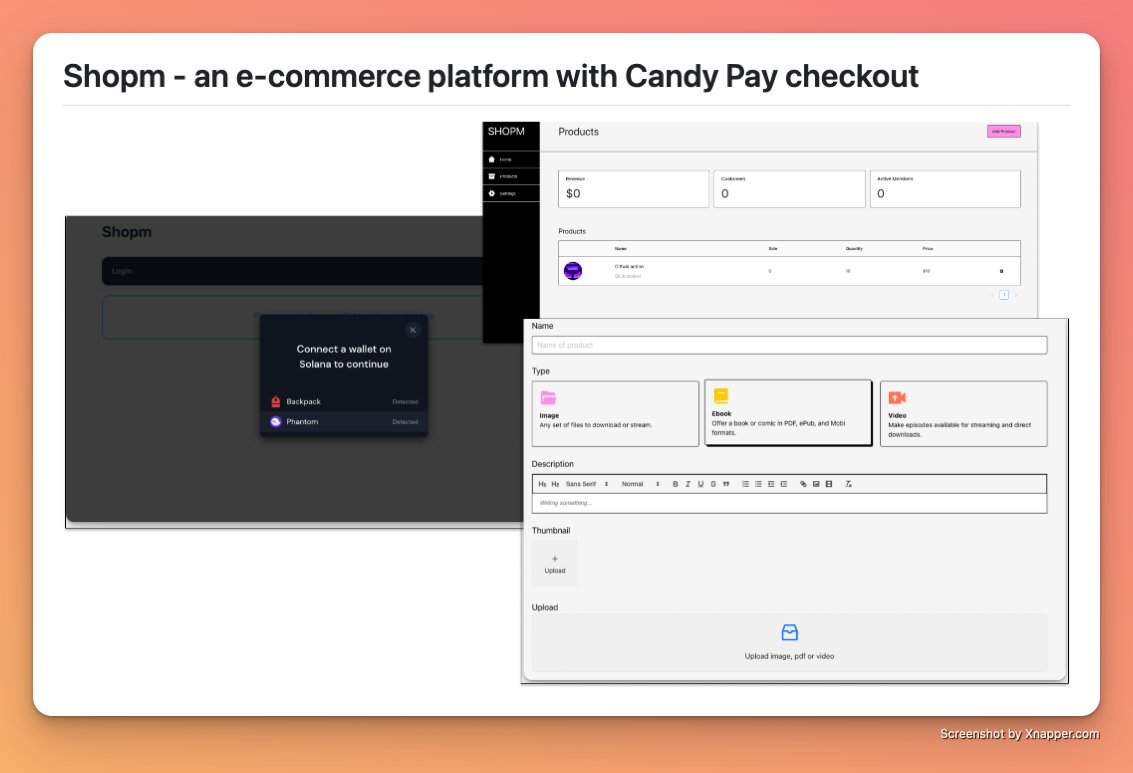
Task: Choose the Video product type card
Action: click(963, 413)
